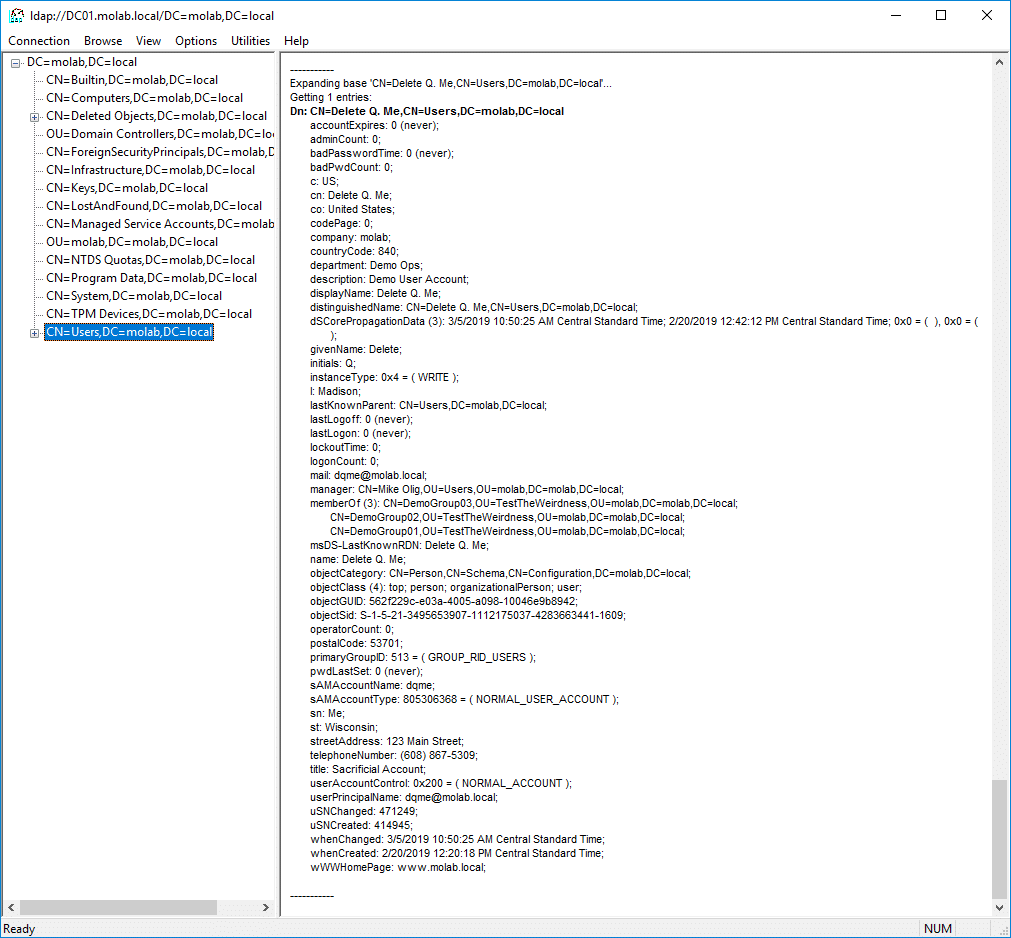
Task: Click the mail: dqme@molab.local line
Action: point(368,476)
